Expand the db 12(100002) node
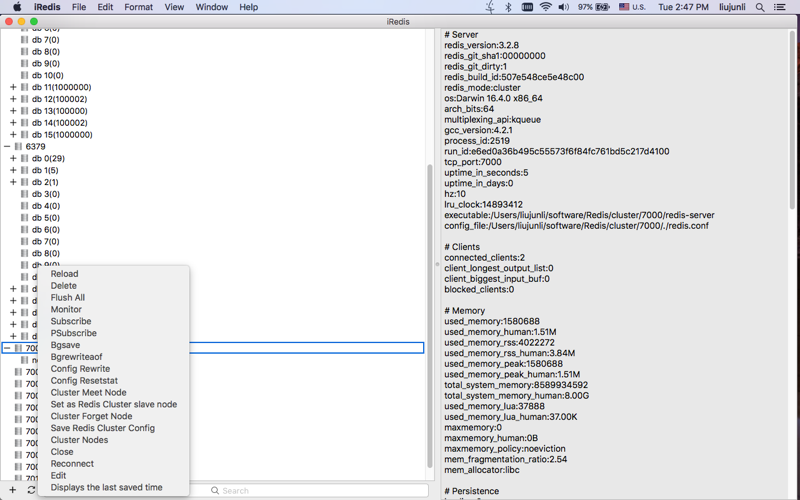This screenshot has height=500, width=800. pyautogui.click(x=13, y=99)
